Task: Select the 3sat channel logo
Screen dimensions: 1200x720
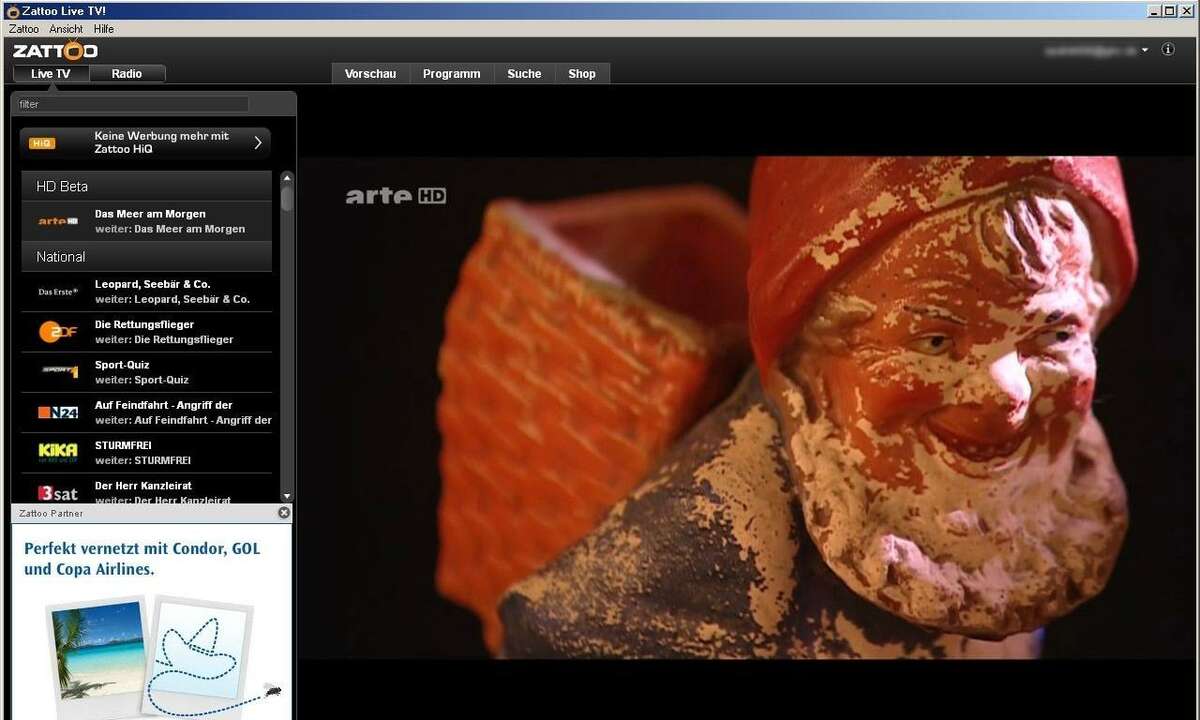Action: point(58,493)
